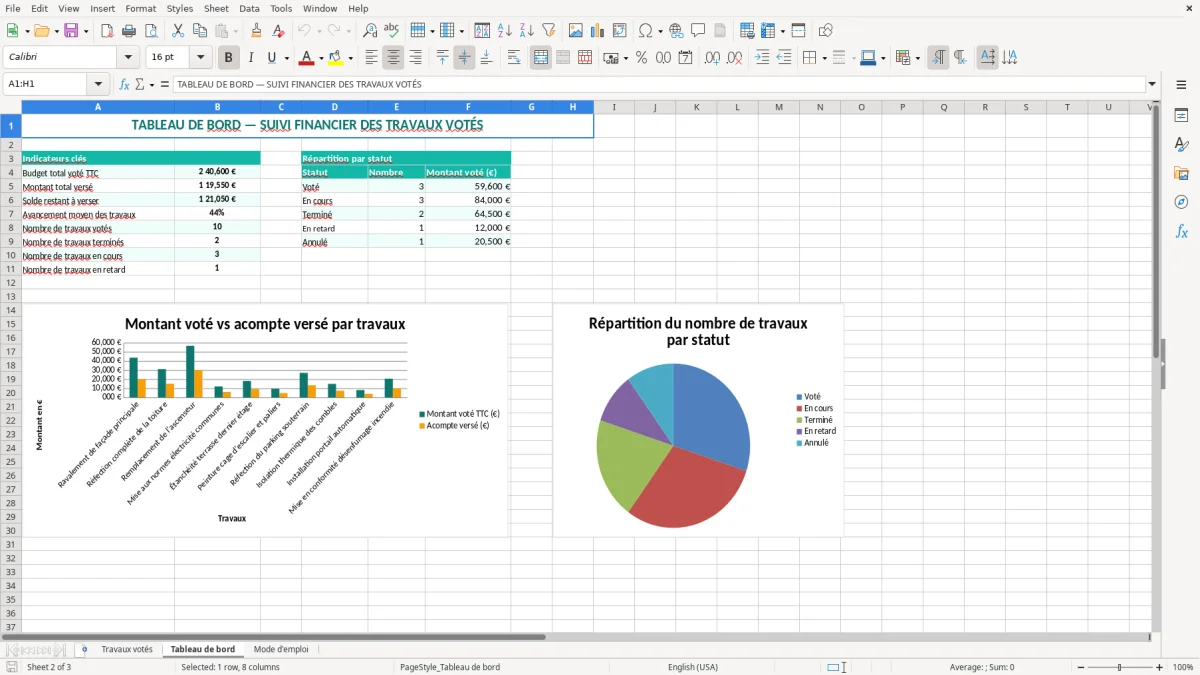Insert an image from the toolbar

click(x=576, y=31)
